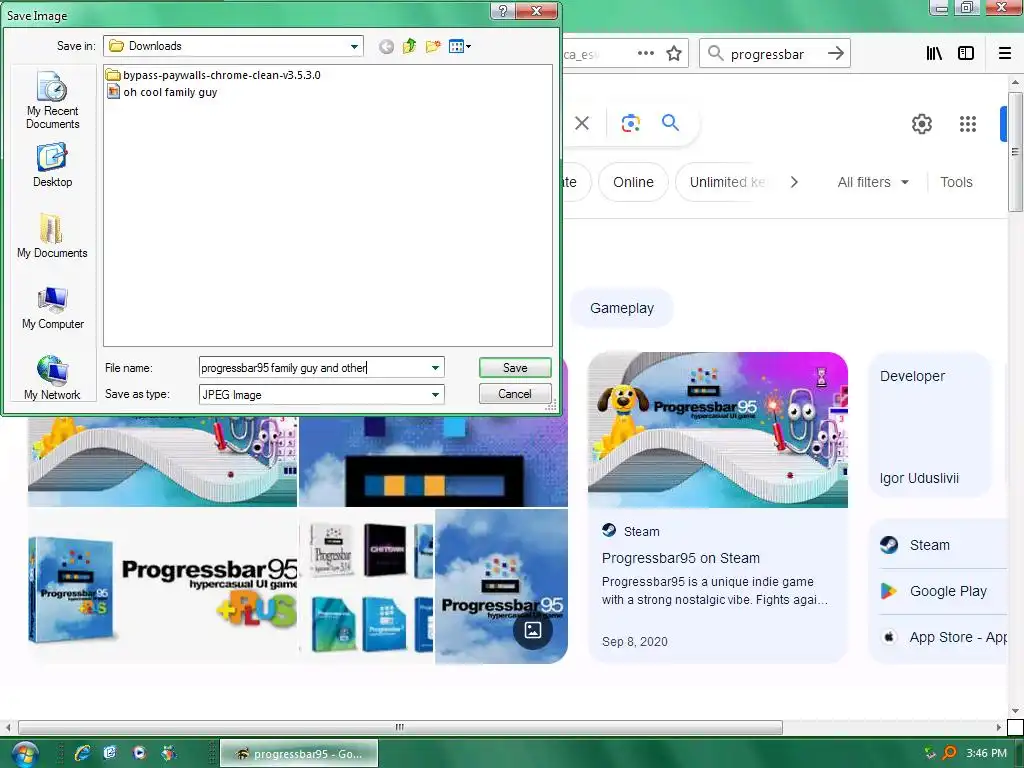Cancel the Save Image dialog
This screenshot has width=1024, height=768.
click(x=515, y=394)
